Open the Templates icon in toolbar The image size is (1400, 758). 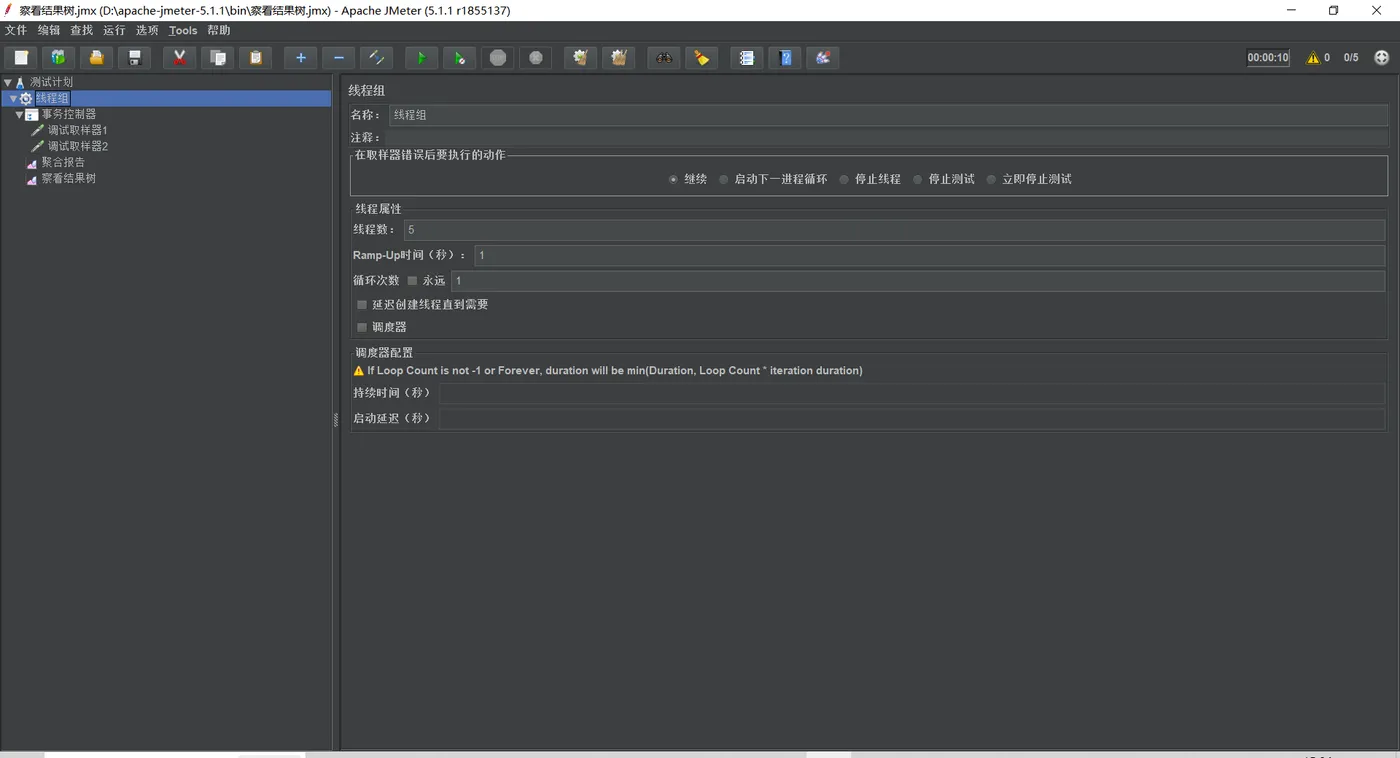click(x=59, y=58)
